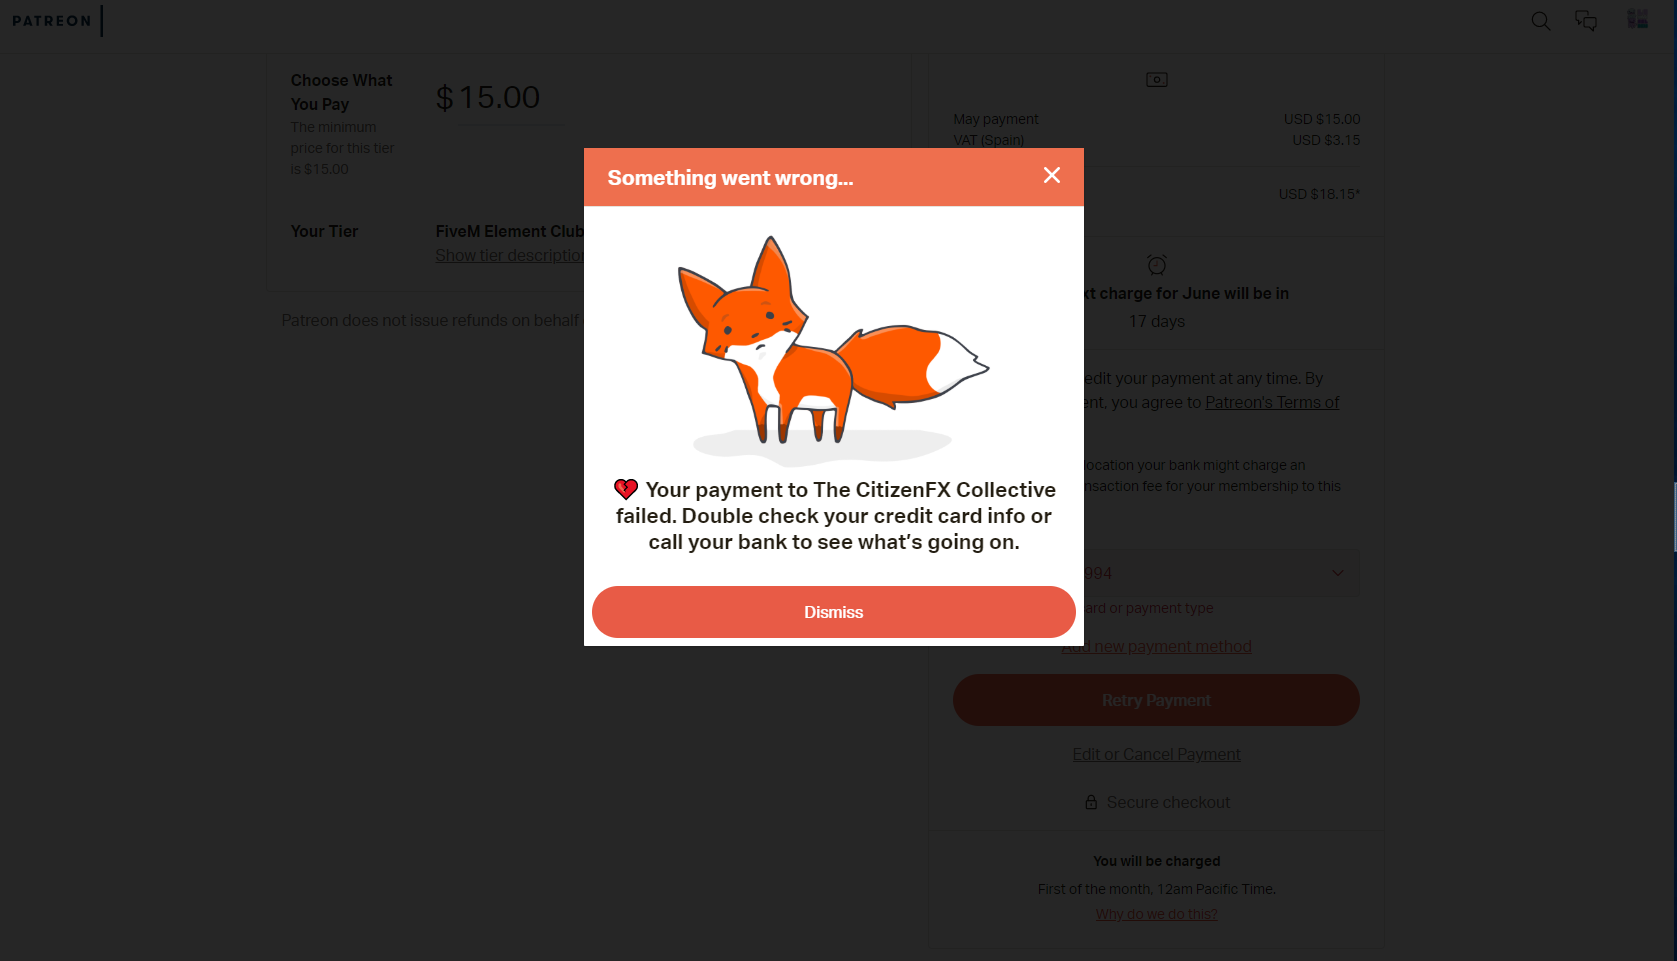Click the payment cash icon
Screen dimensions: 1677x961
tap(1157, 80)
